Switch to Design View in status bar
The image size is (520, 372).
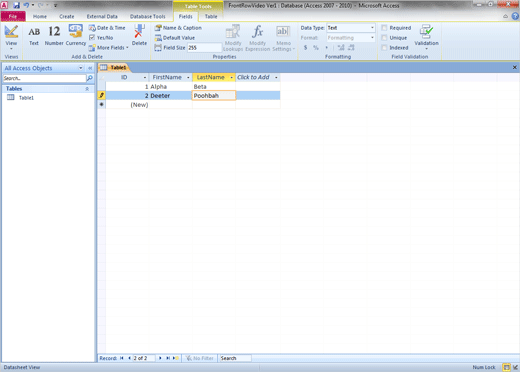click(515, 367)
